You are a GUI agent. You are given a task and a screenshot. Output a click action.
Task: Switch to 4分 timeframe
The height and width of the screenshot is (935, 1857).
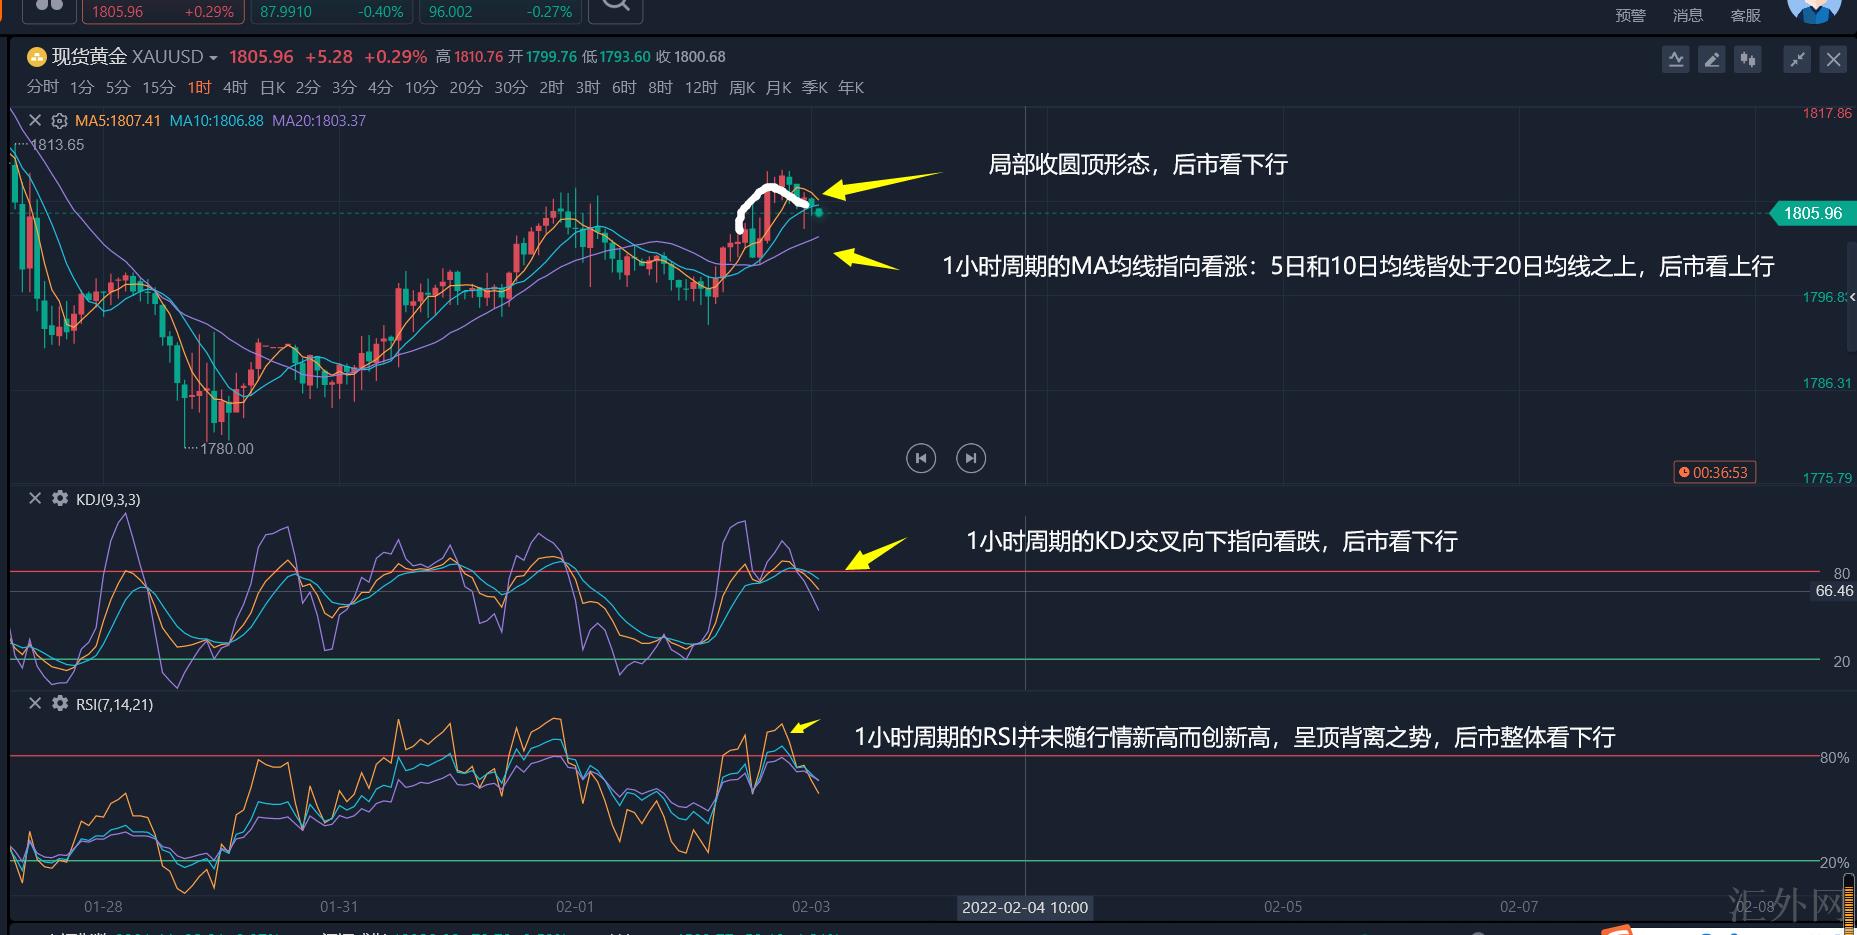[380, 87]
